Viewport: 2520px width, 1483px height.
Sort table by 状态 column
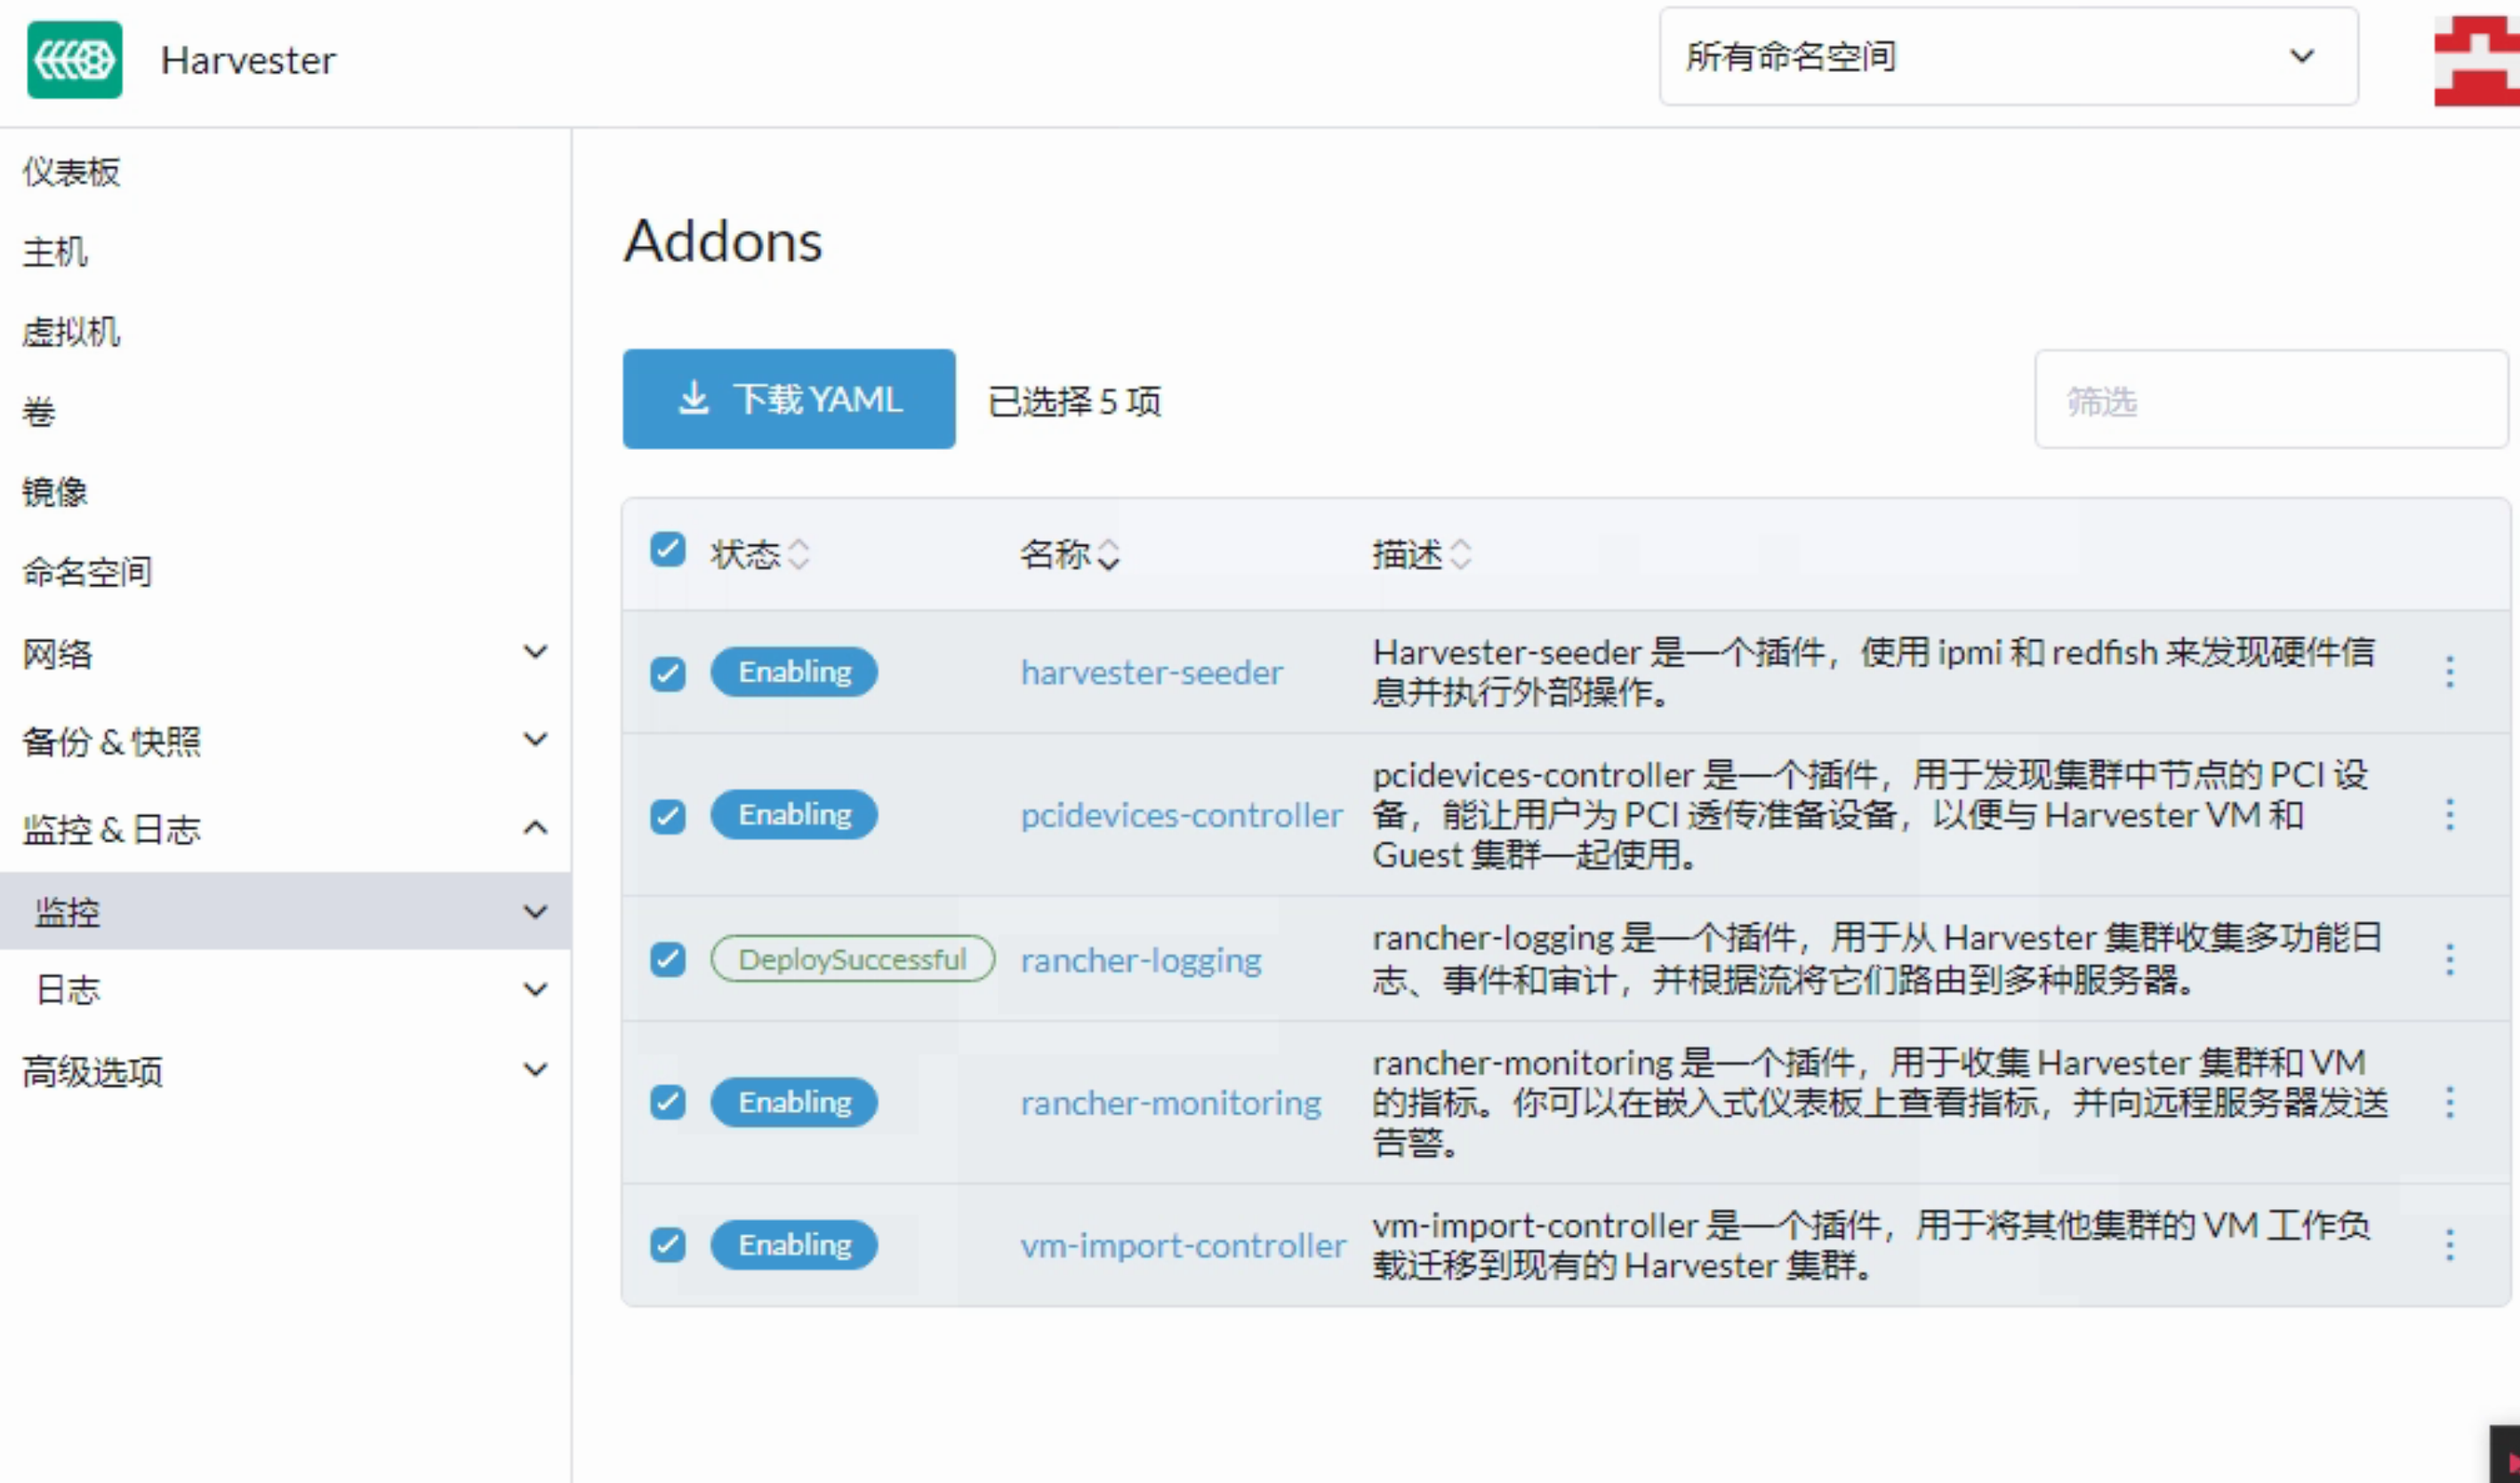[x=760, y=554]
